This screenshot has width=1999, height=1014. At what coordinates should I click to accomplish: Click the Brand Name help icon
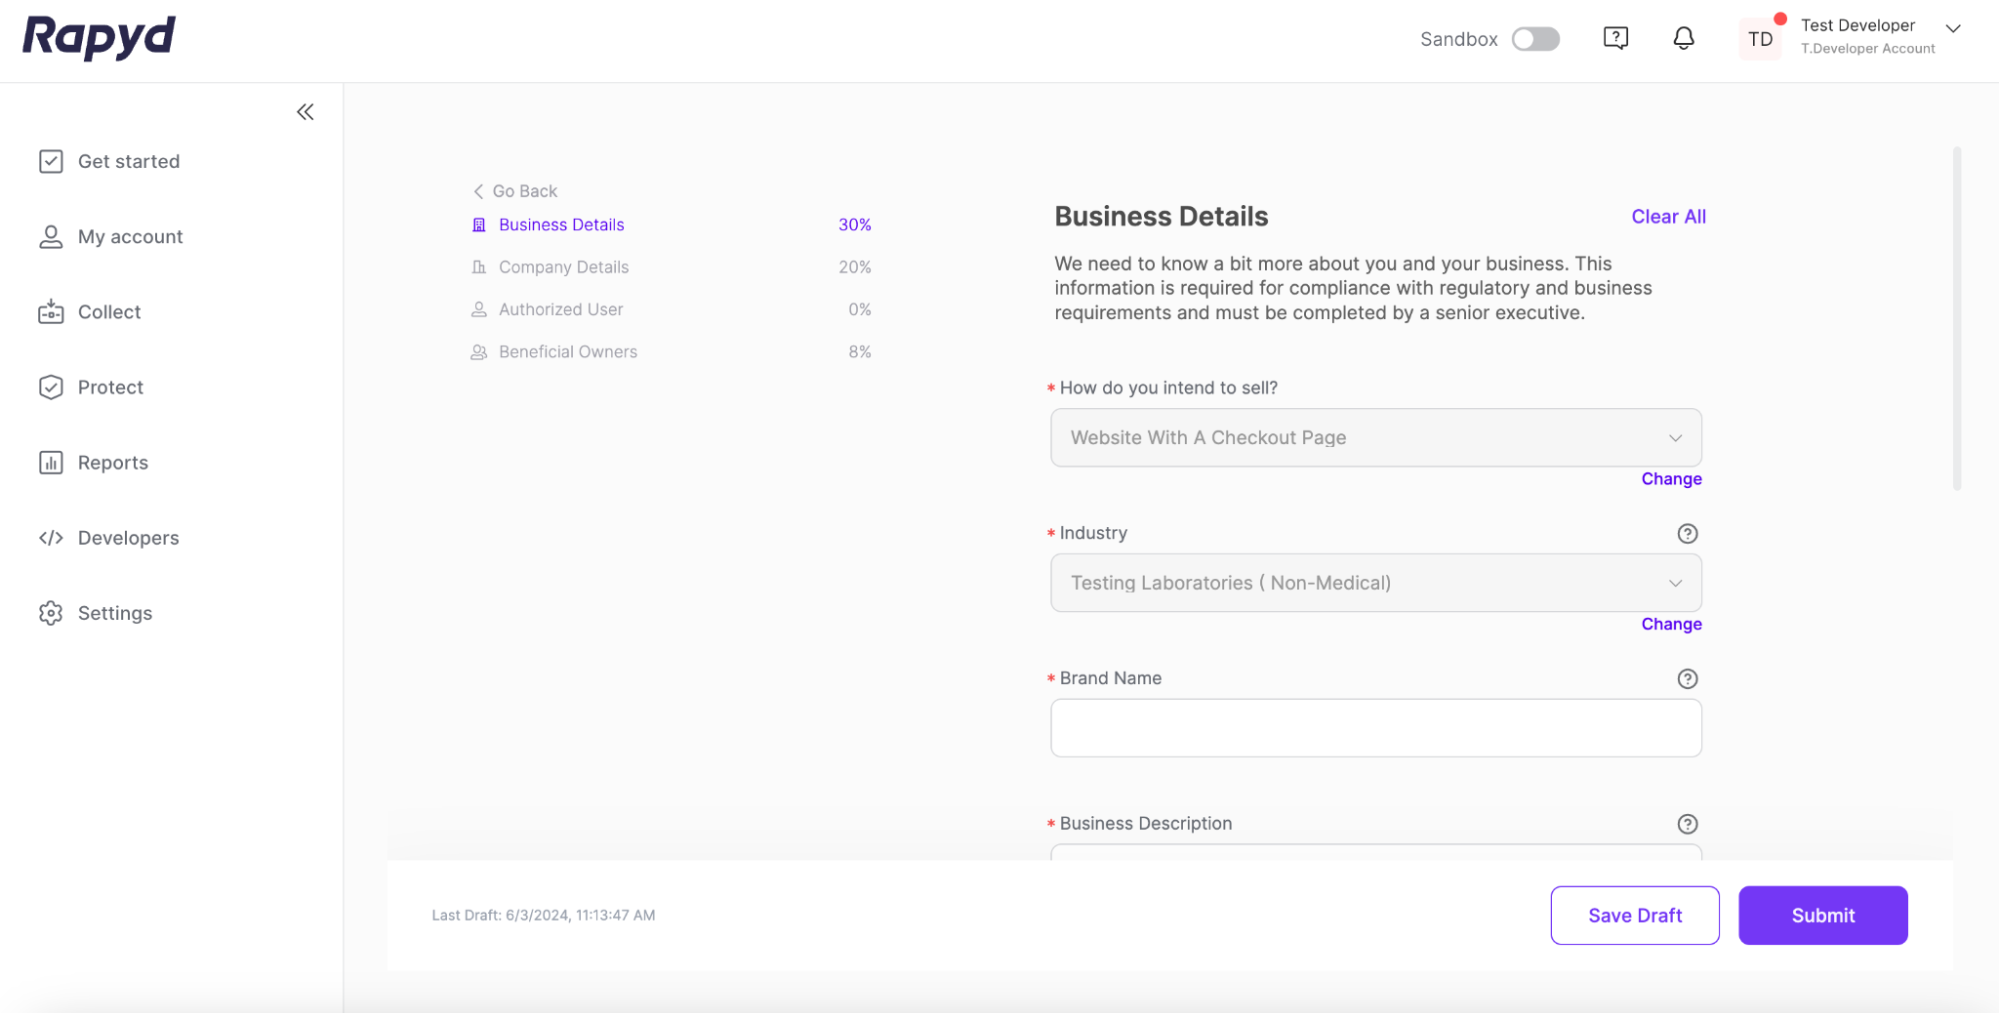pyautogui.click(x=1687, y=678)
